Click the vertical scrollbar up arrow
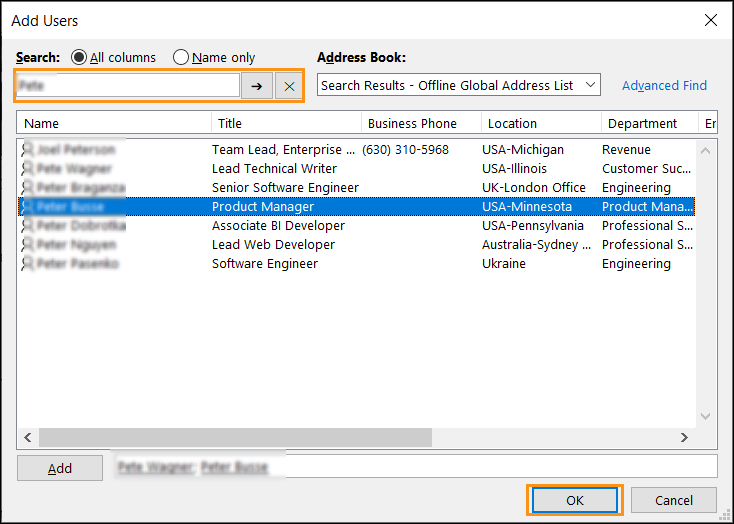734x524 pixels. point(705,150)
